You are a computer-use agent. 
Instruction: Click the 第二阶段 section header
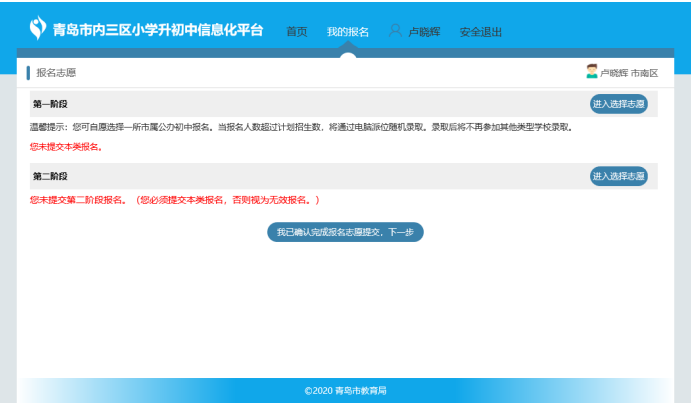coord(50,176)
